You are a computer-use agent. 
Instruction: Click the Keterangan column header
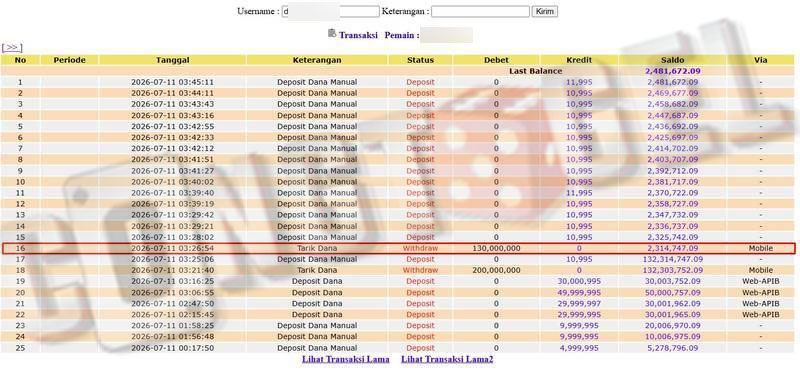317,60
